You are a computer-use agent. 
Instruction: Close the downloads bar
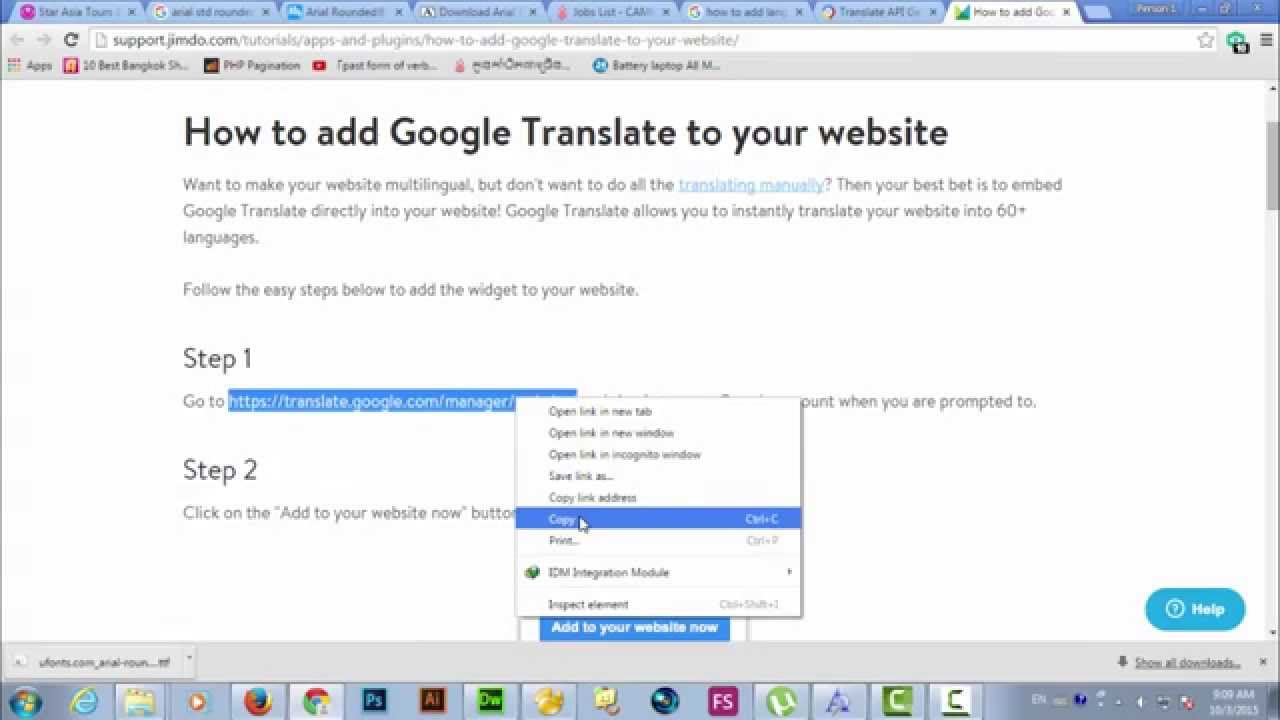(1262, 662)
